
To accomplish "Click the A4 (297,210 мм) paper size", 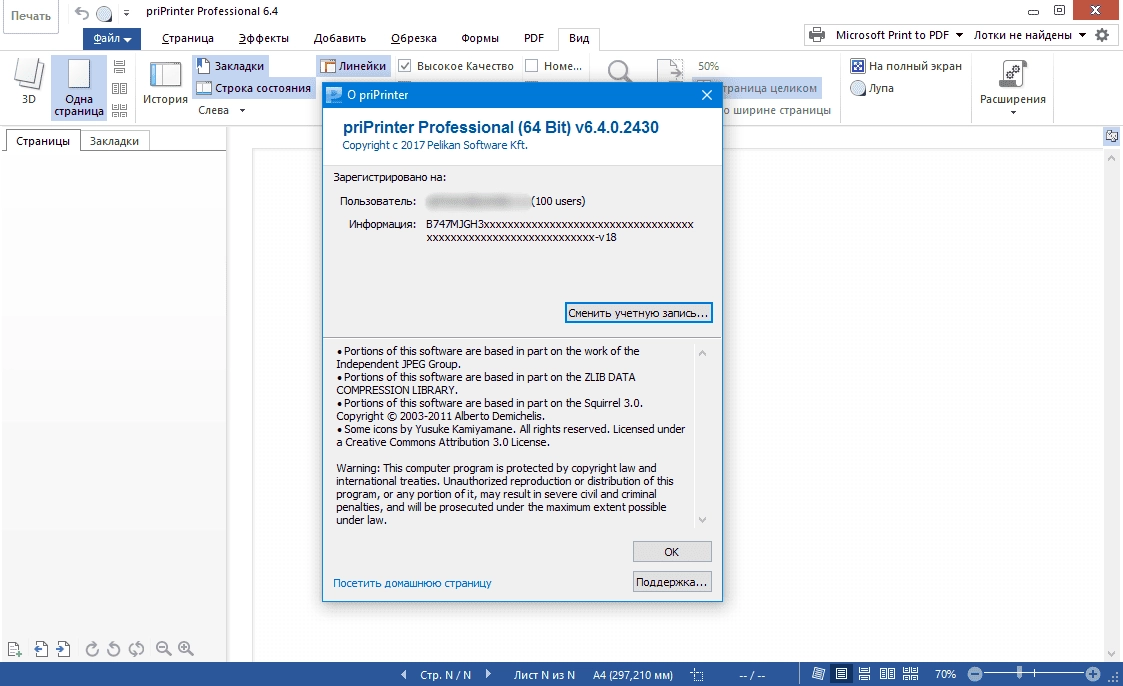I will 632,675.
